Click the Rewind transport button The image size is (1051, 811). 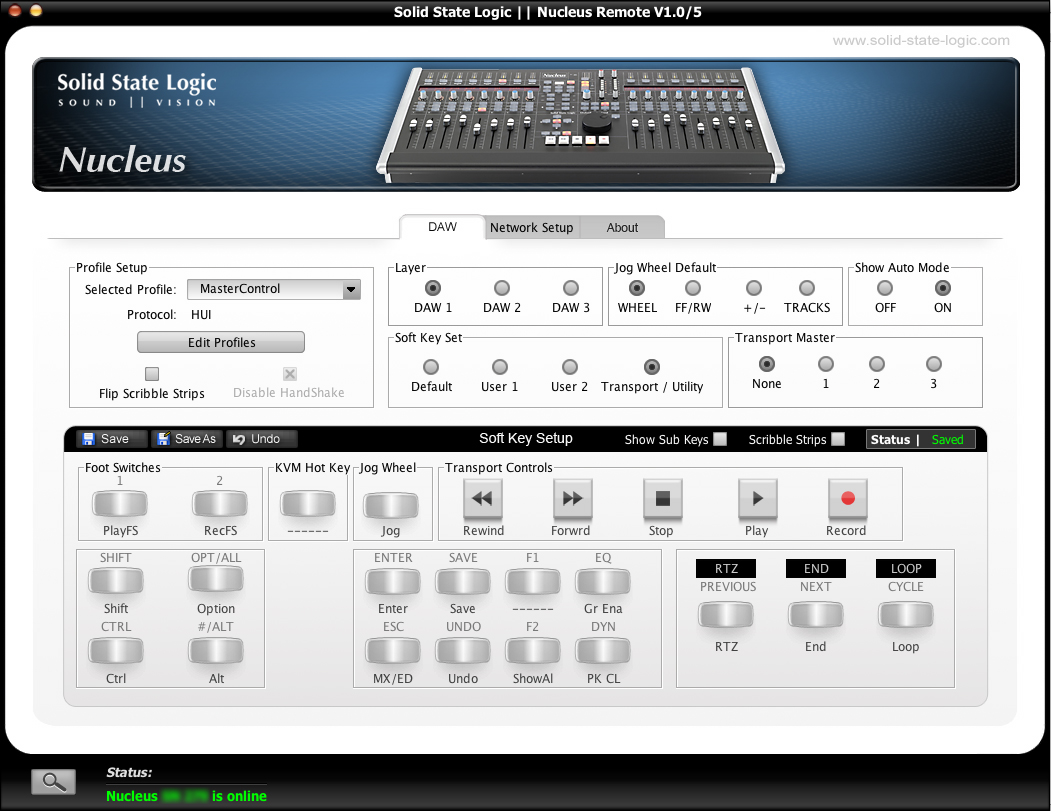[x=483, y=499]
